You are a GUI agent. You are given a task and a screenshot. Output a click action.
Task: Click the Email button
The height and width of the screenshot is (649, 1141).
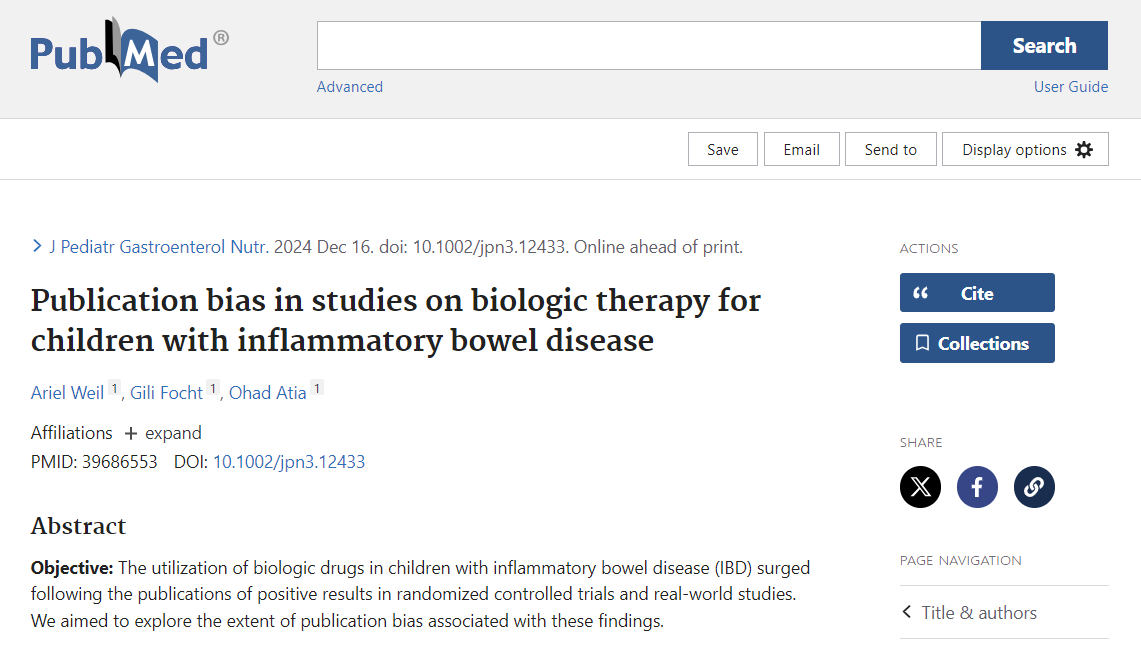[x=801, y=150]
